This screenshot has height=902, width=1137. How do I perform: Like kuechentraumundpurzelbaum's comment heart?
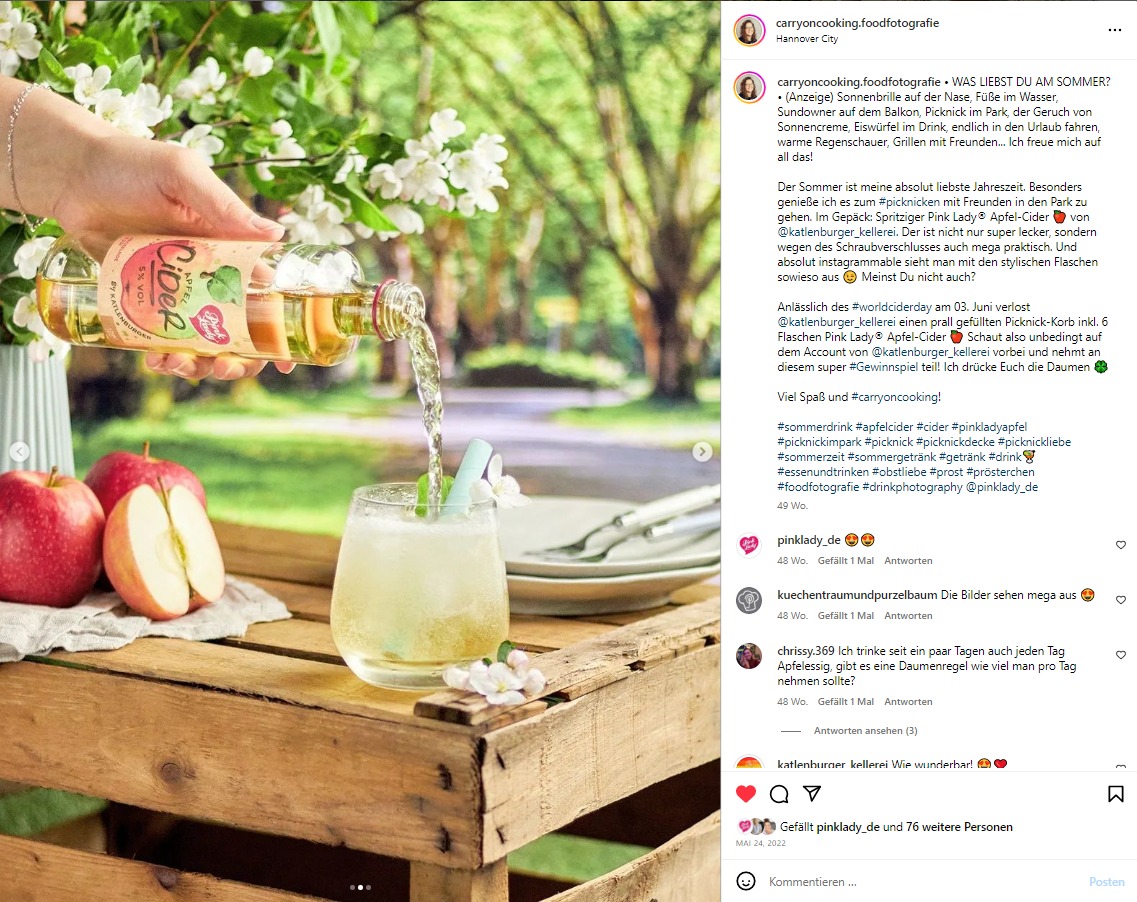tap(1120, 600)
